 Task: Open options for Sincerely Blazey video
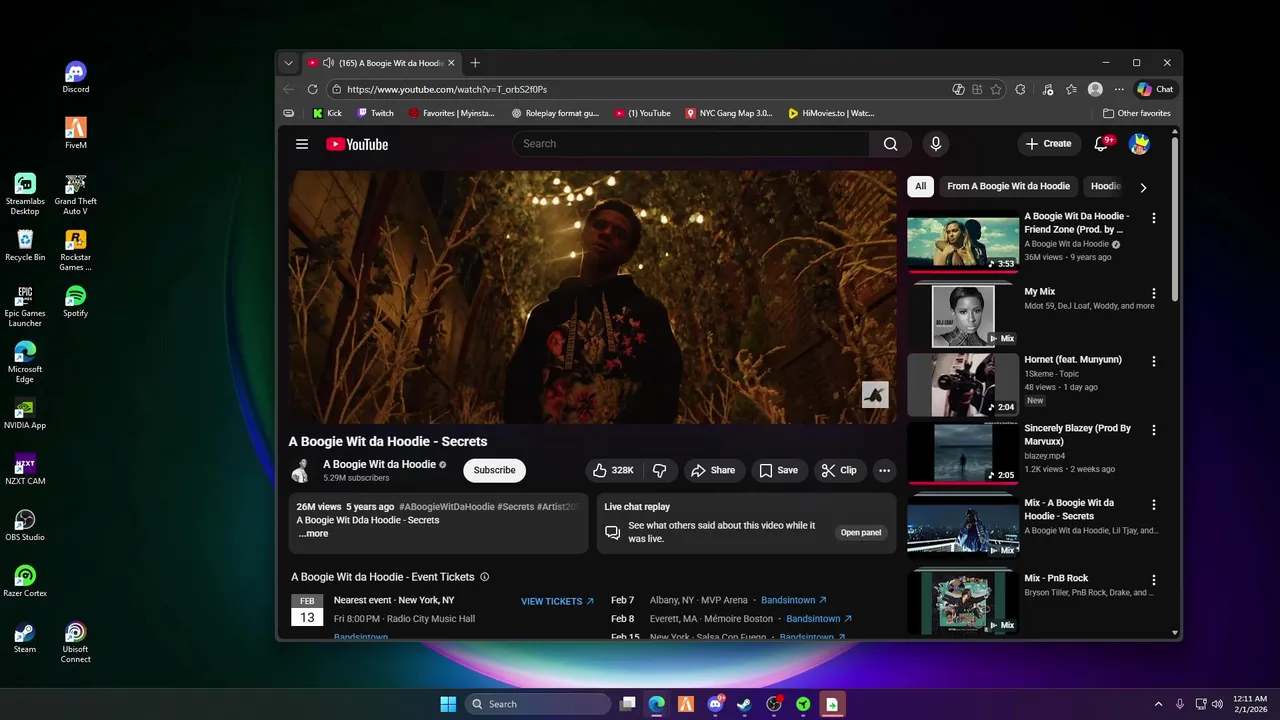coord(1154,430)
